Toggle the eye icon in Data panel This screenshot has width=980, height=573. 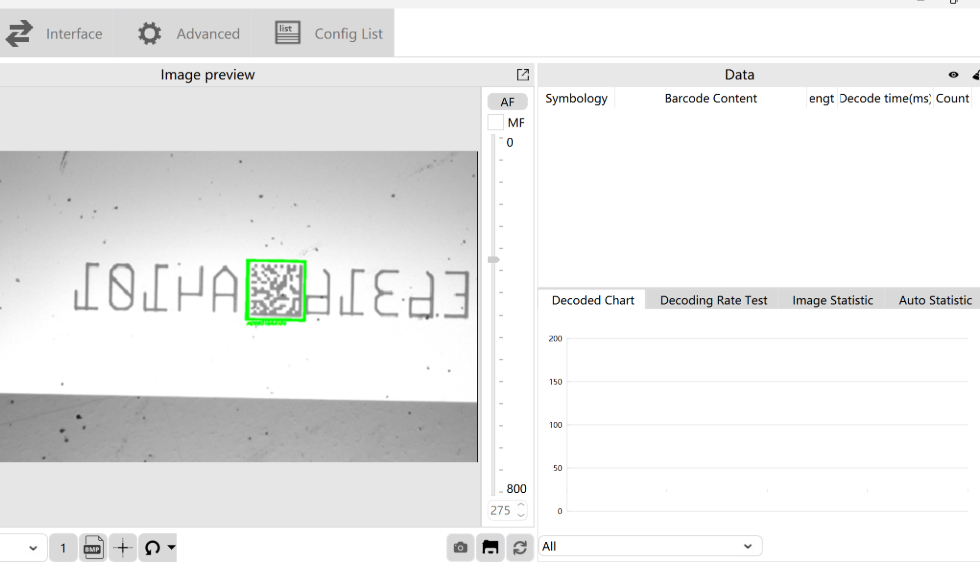(x=953, y=75)
